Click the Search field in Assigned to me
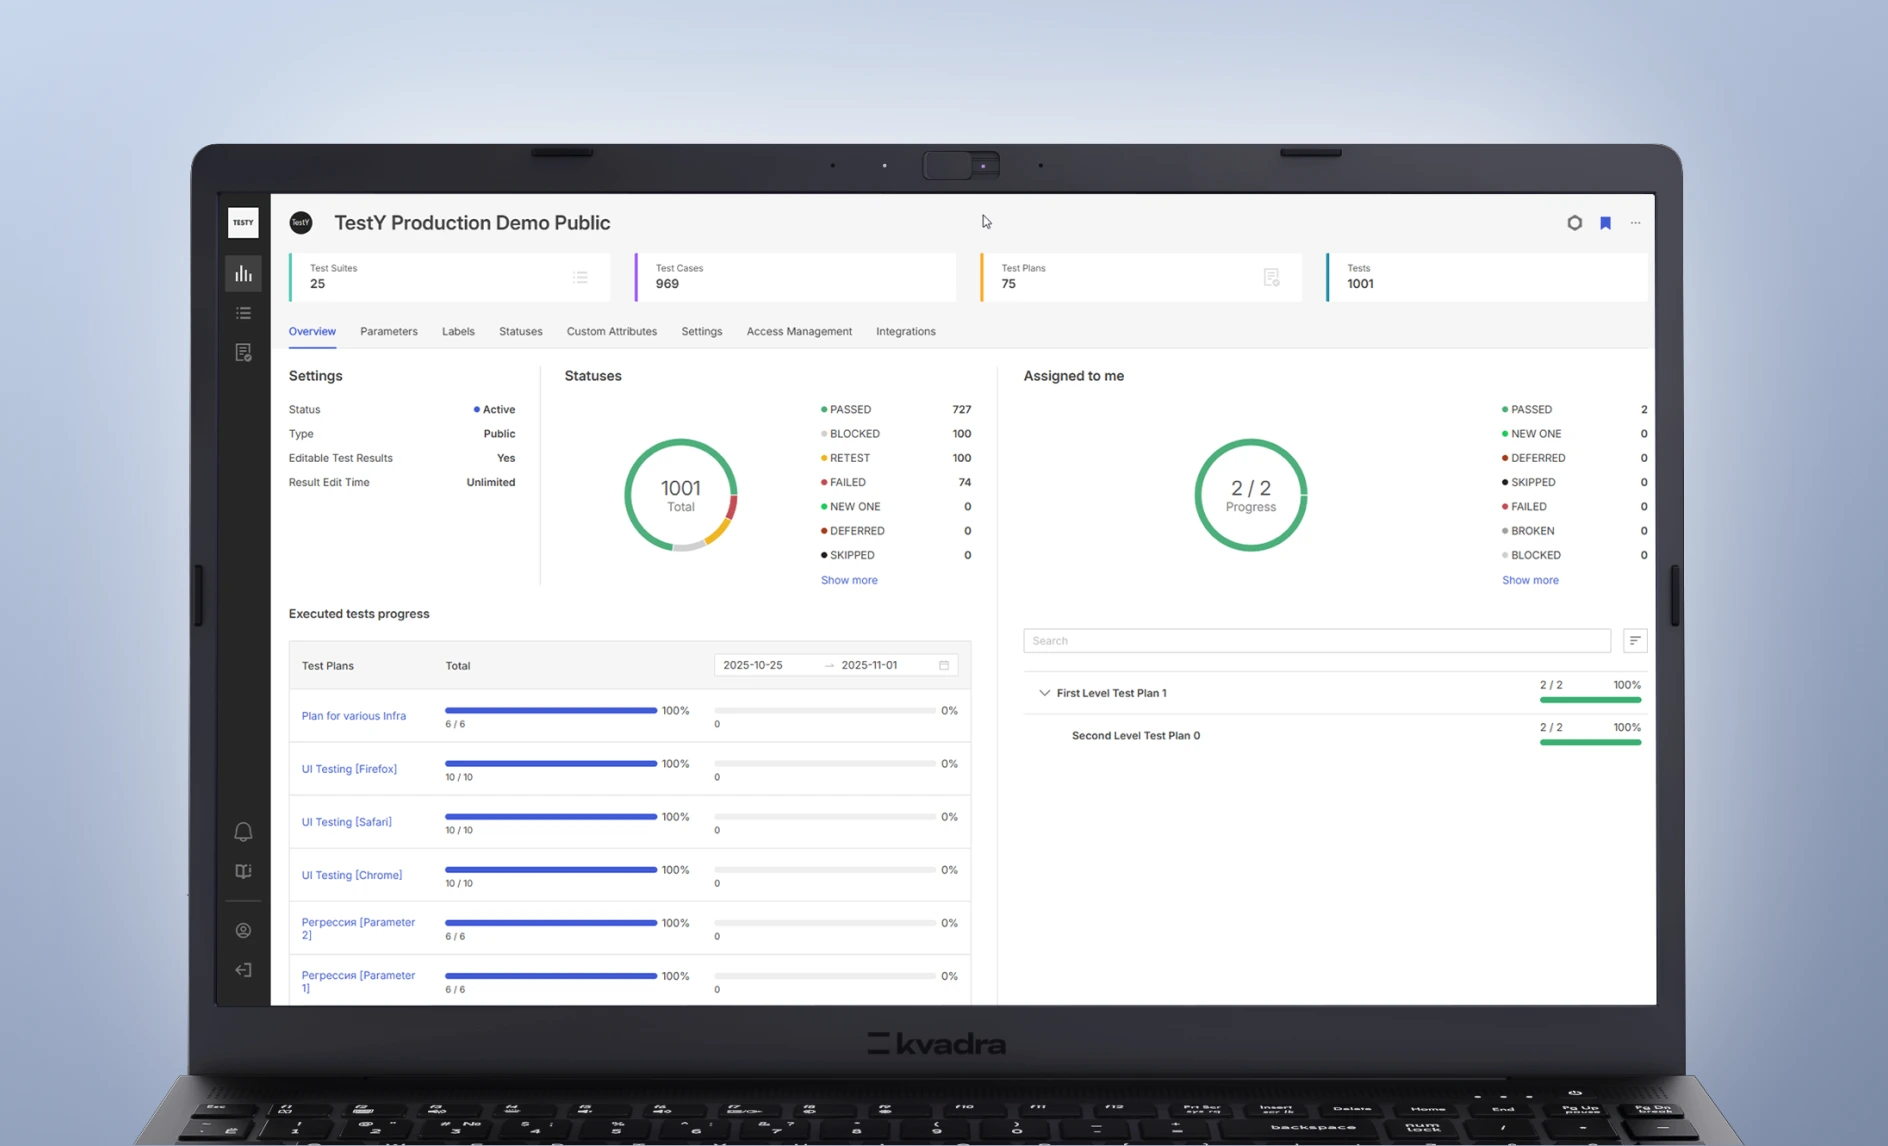The image size is (1888, 1146). [x=1316, y=641]
